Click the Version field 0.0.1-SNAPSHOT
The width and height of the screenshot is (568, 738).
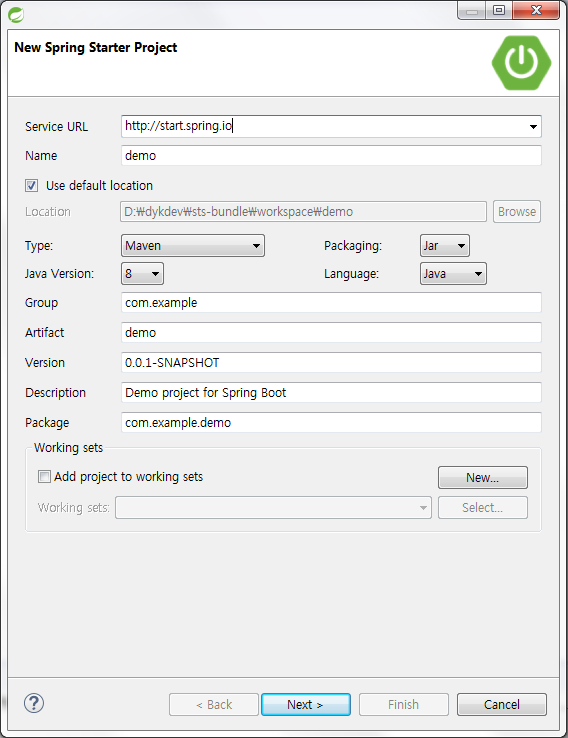(331, 363)
